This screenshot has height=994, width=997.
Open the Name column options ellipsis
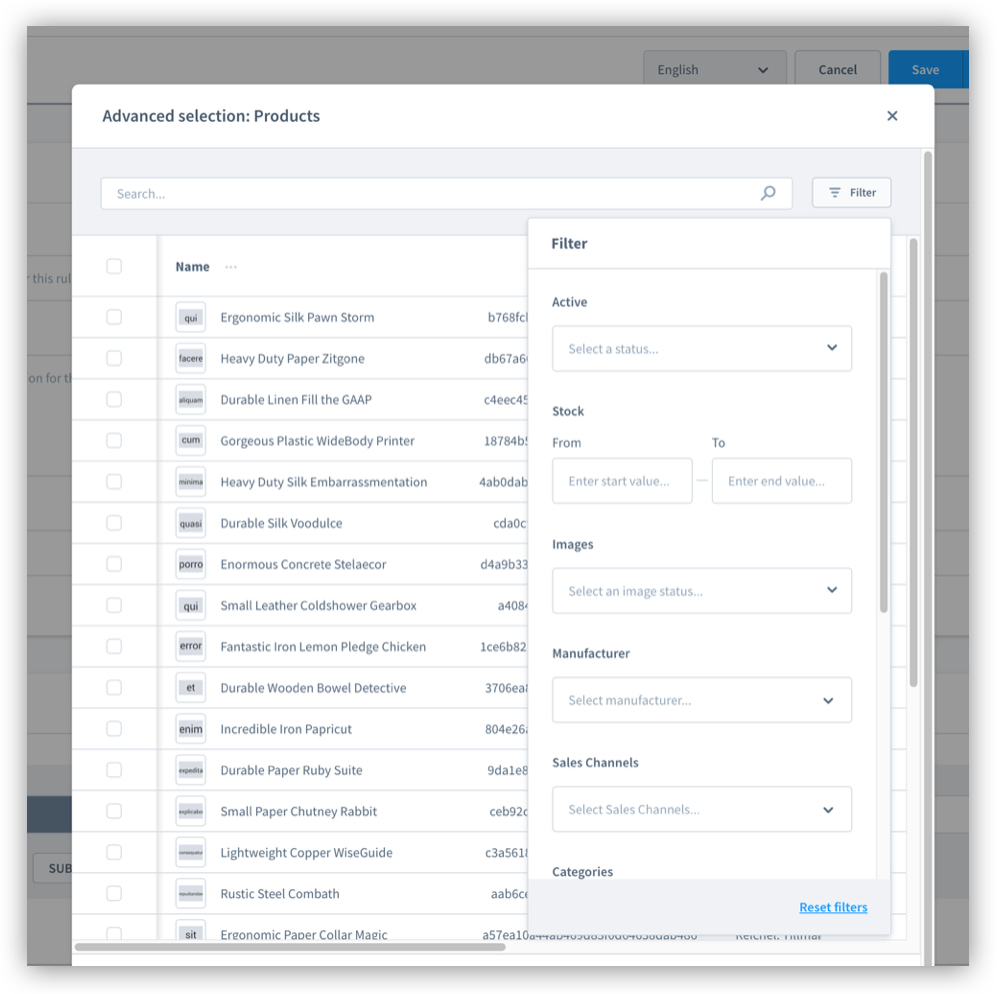[231, 266]
